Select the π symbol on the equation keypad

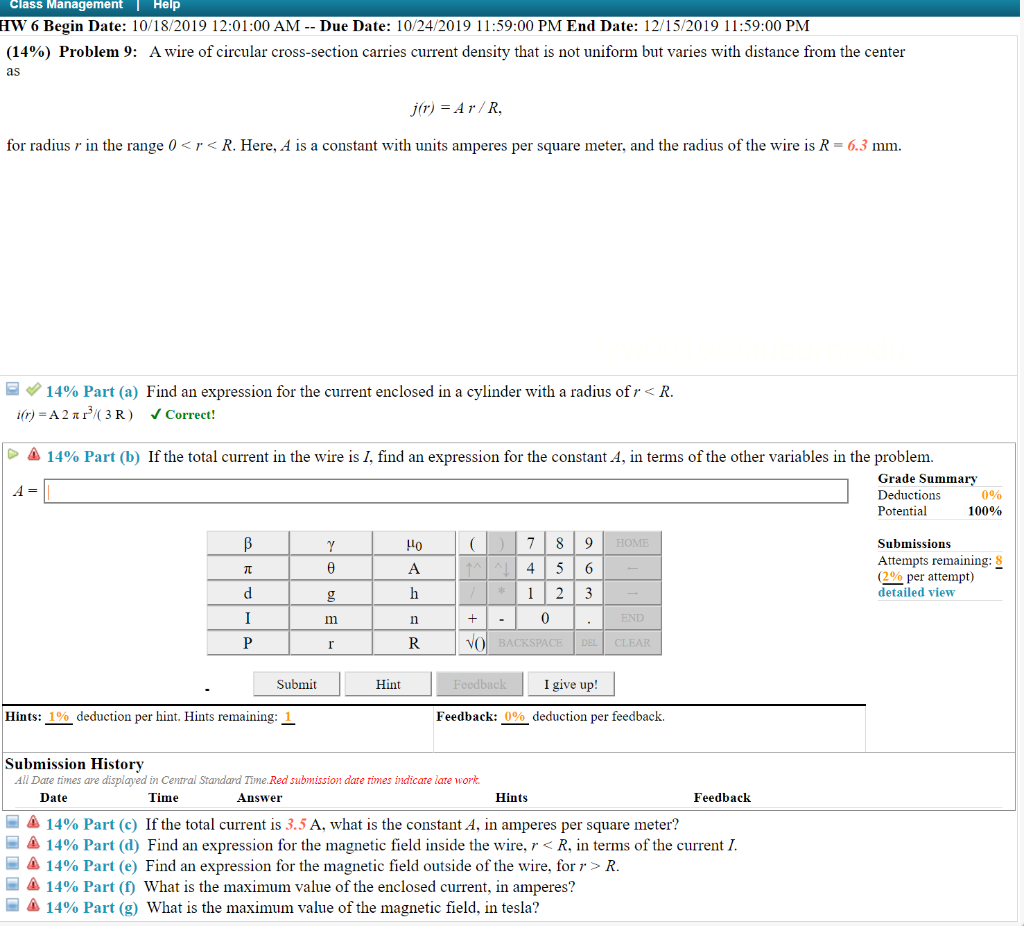click(247, 568)
